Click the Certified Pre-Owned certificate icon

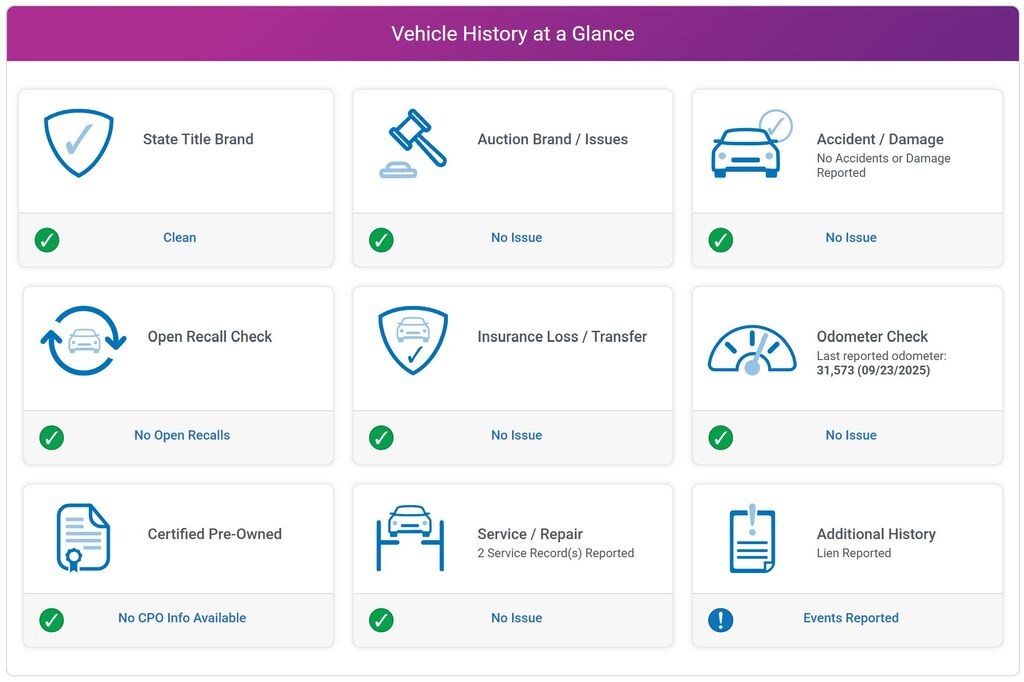pos(82,537)
